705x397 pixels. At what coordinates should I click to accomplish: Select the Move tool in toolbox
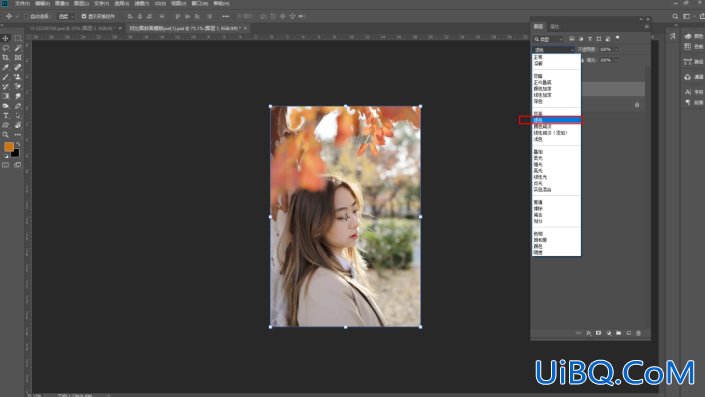(6, 38)
